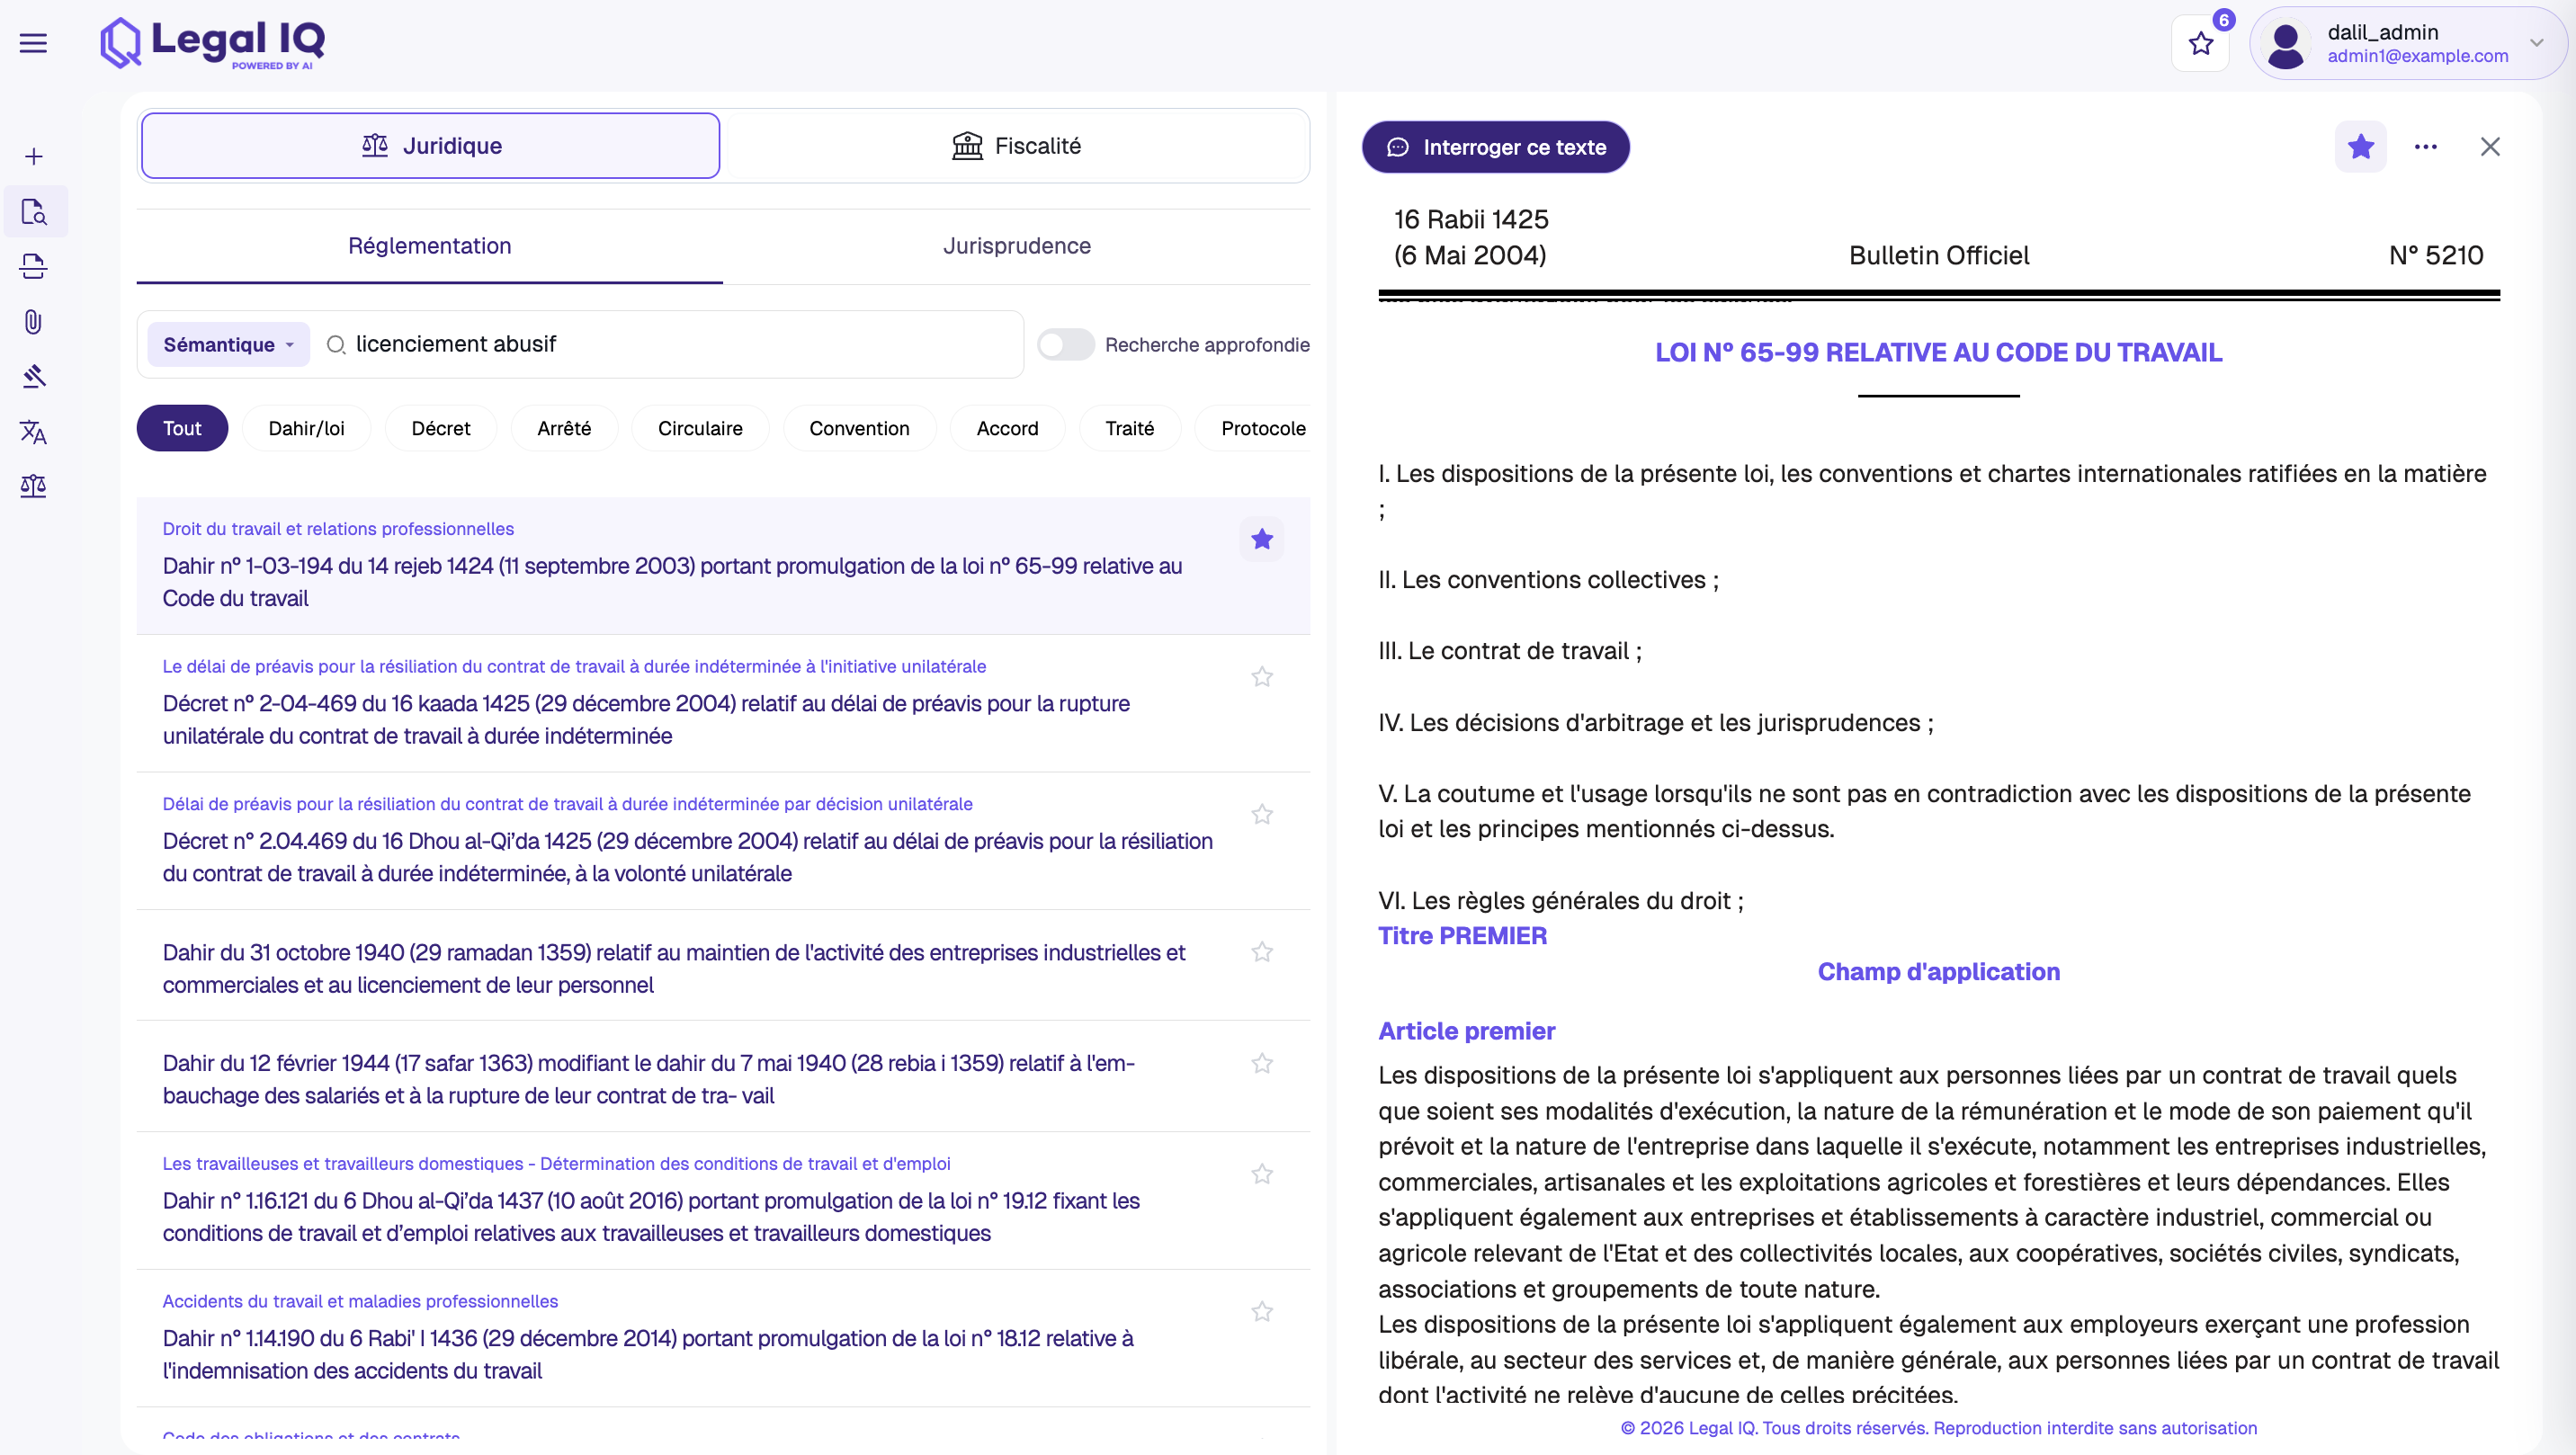This screenshot has height=1455, width=2576.
Task: Open the gavel sidebar icon
Action: (34, 376)
